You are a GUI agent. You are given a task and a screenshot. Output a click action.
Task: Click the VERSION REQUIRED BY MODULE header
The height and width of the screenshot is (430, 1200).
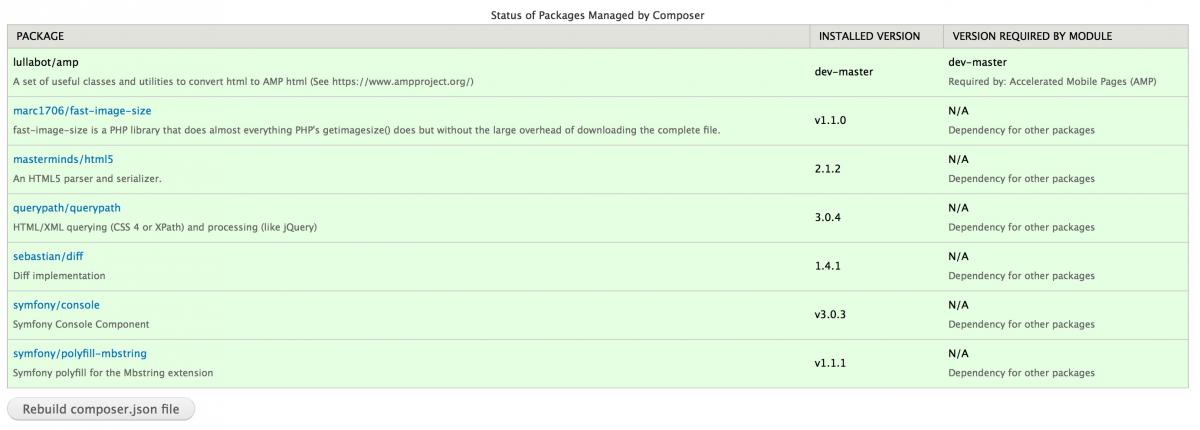click(1032, 36)
